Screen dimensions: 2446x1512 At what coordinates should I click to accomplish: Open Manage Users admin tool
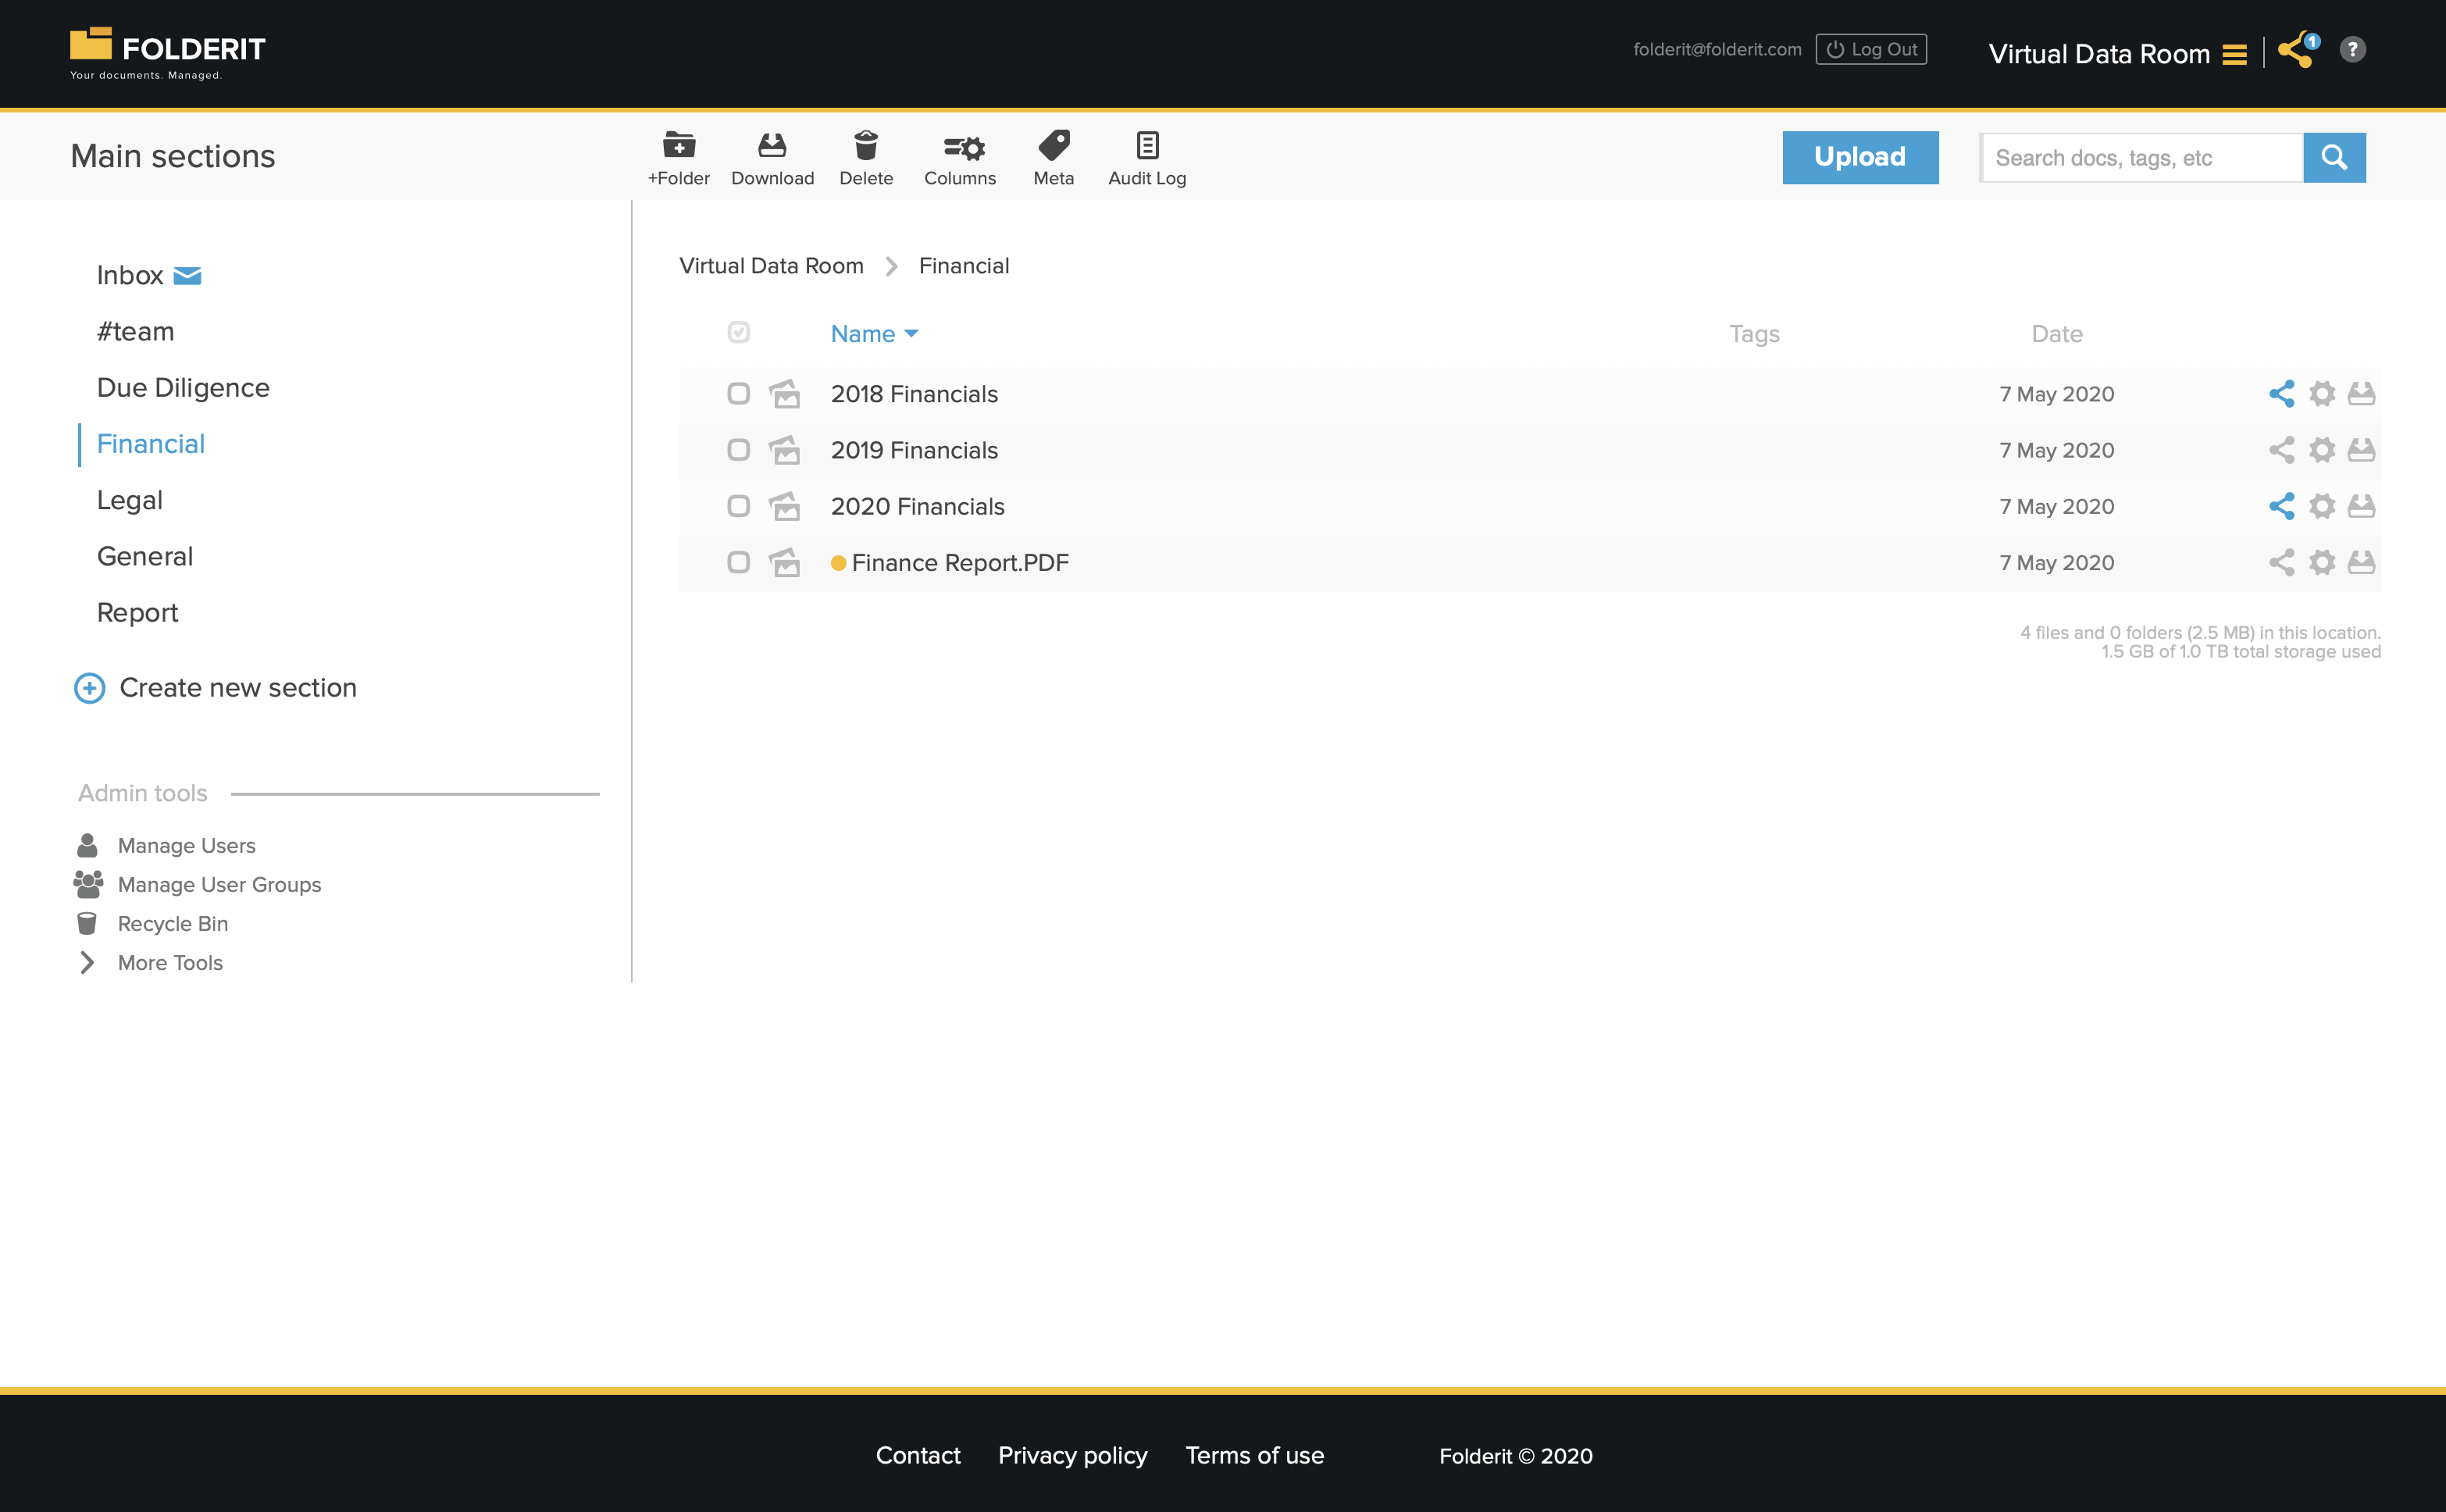pyautogui.click(x=187, y=846)
